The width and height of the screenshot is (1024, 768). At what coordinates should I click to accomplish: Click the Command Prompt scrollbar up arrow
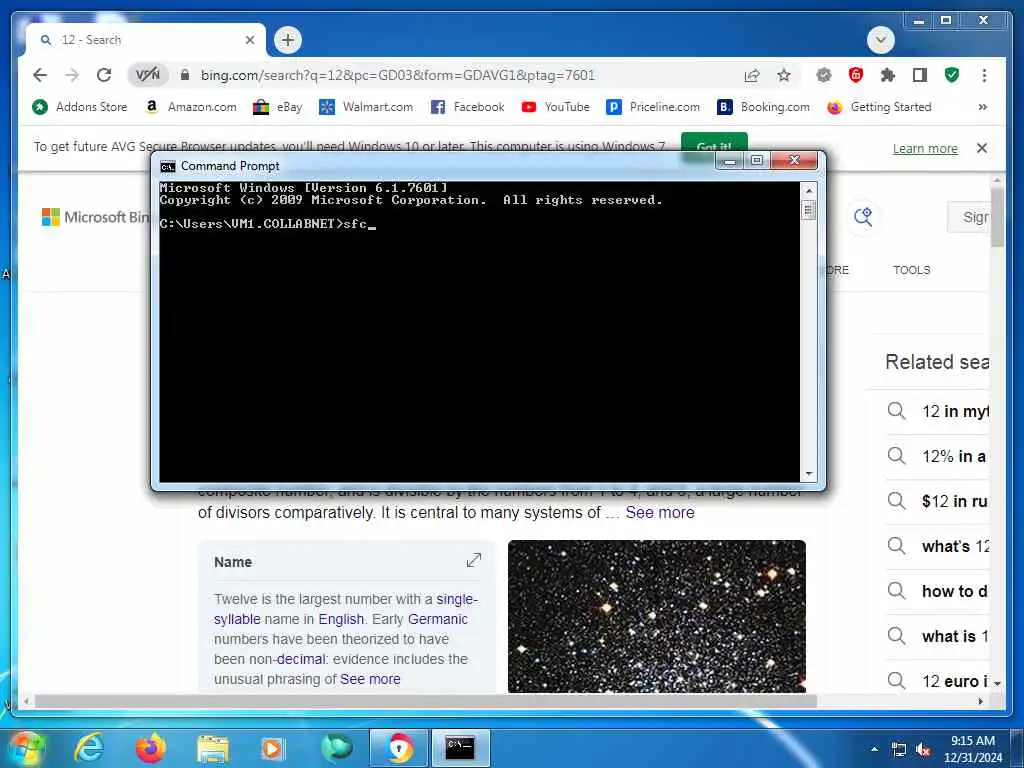[808, 190]
